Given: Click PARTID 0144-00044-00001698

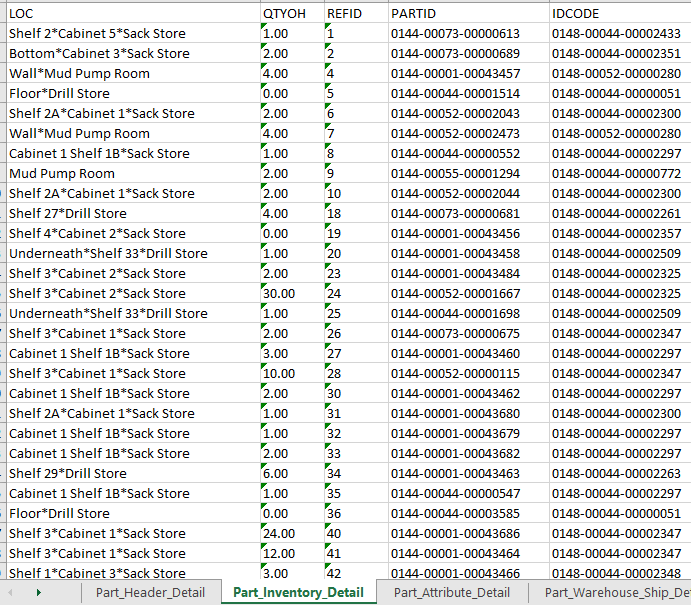Looking at the screenshot, I should [468, 313].
